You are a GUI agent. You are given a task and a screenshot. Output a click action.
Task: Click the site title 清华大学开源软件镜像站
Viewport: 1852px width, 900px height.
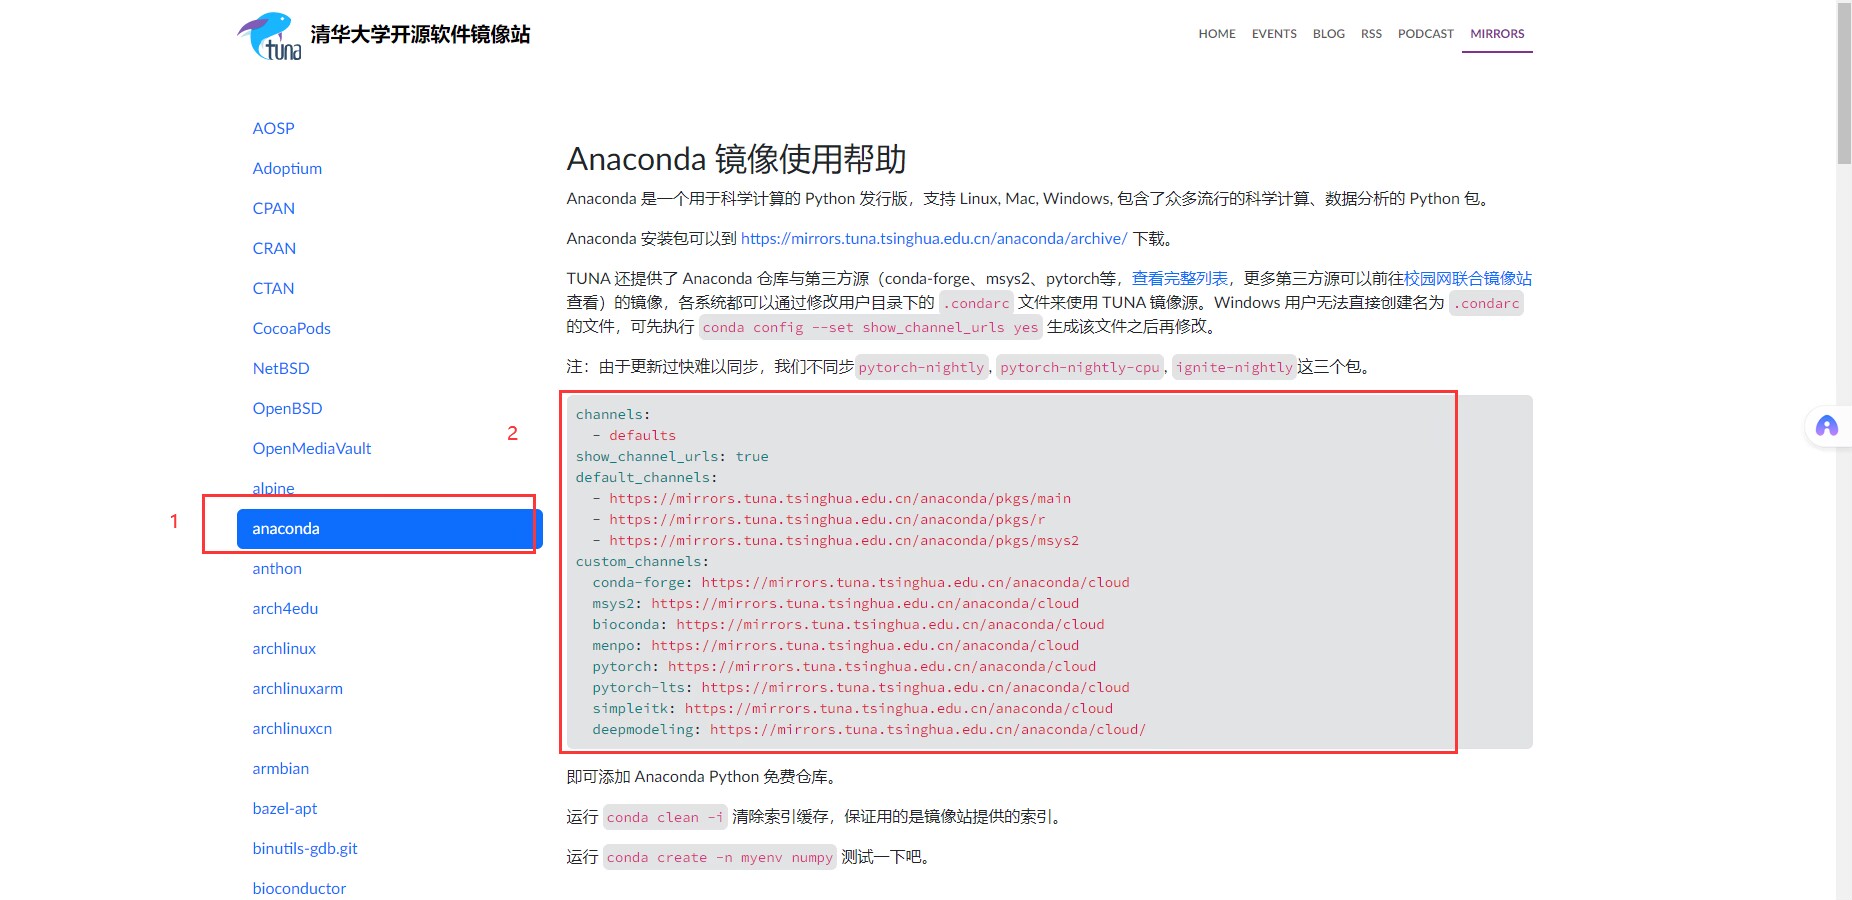[420, 35]
